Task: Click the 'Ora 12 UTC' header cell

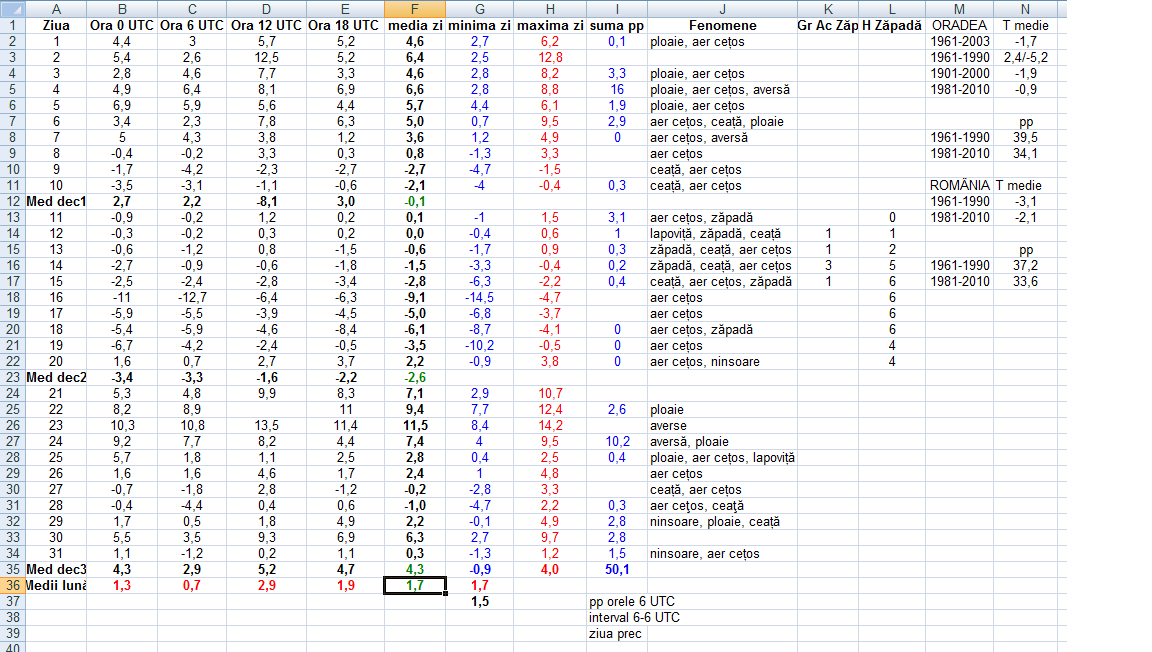Action: [266, 26]
